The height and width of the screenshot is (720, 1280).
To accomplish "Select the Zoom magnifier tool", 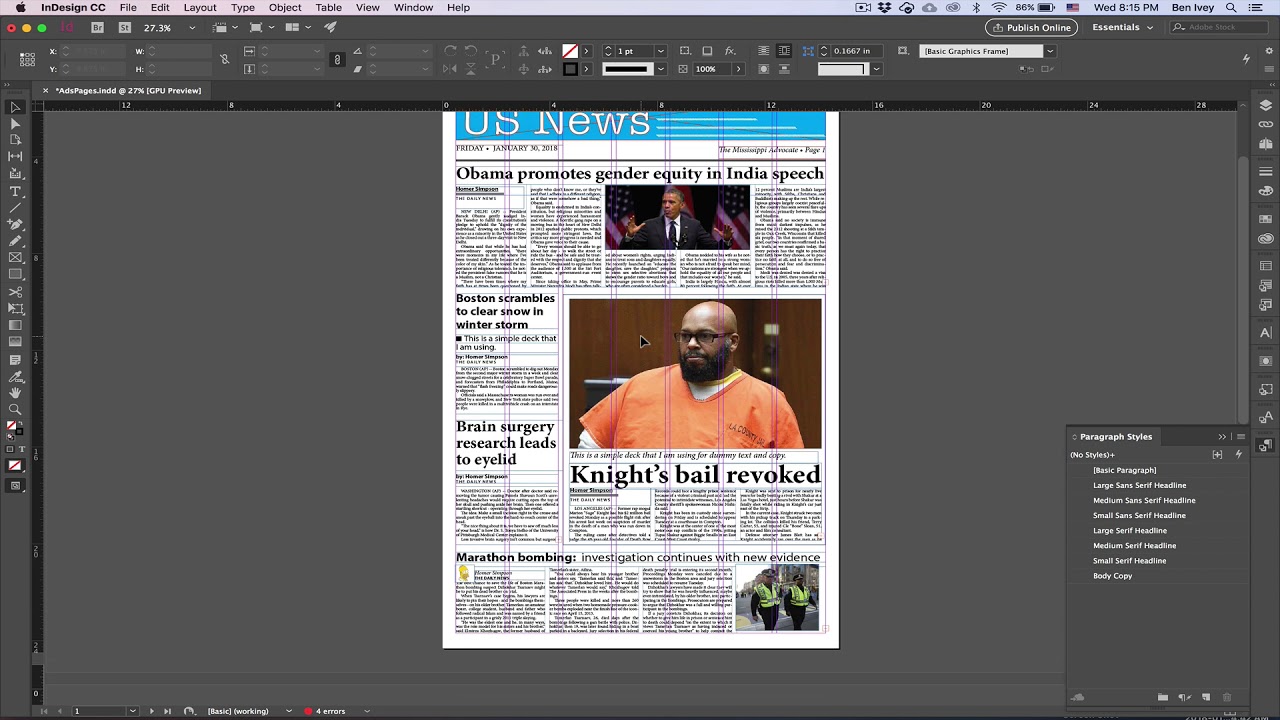I will [x=15, y=409].
